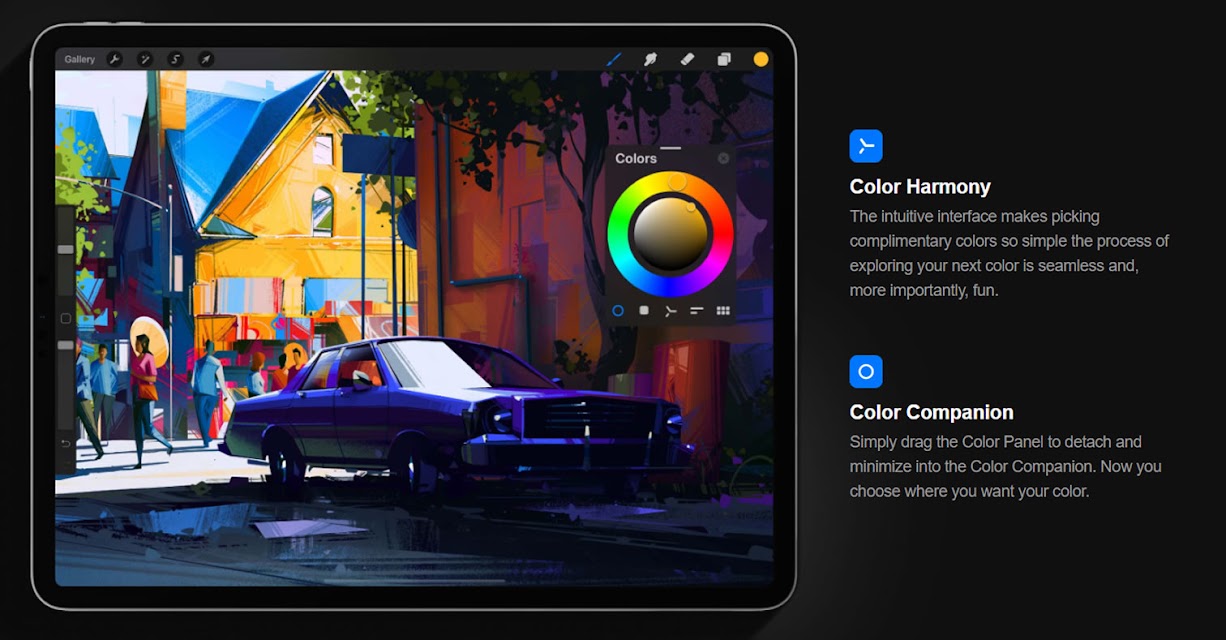Open the Palettes grid tab

click(723, 311)
